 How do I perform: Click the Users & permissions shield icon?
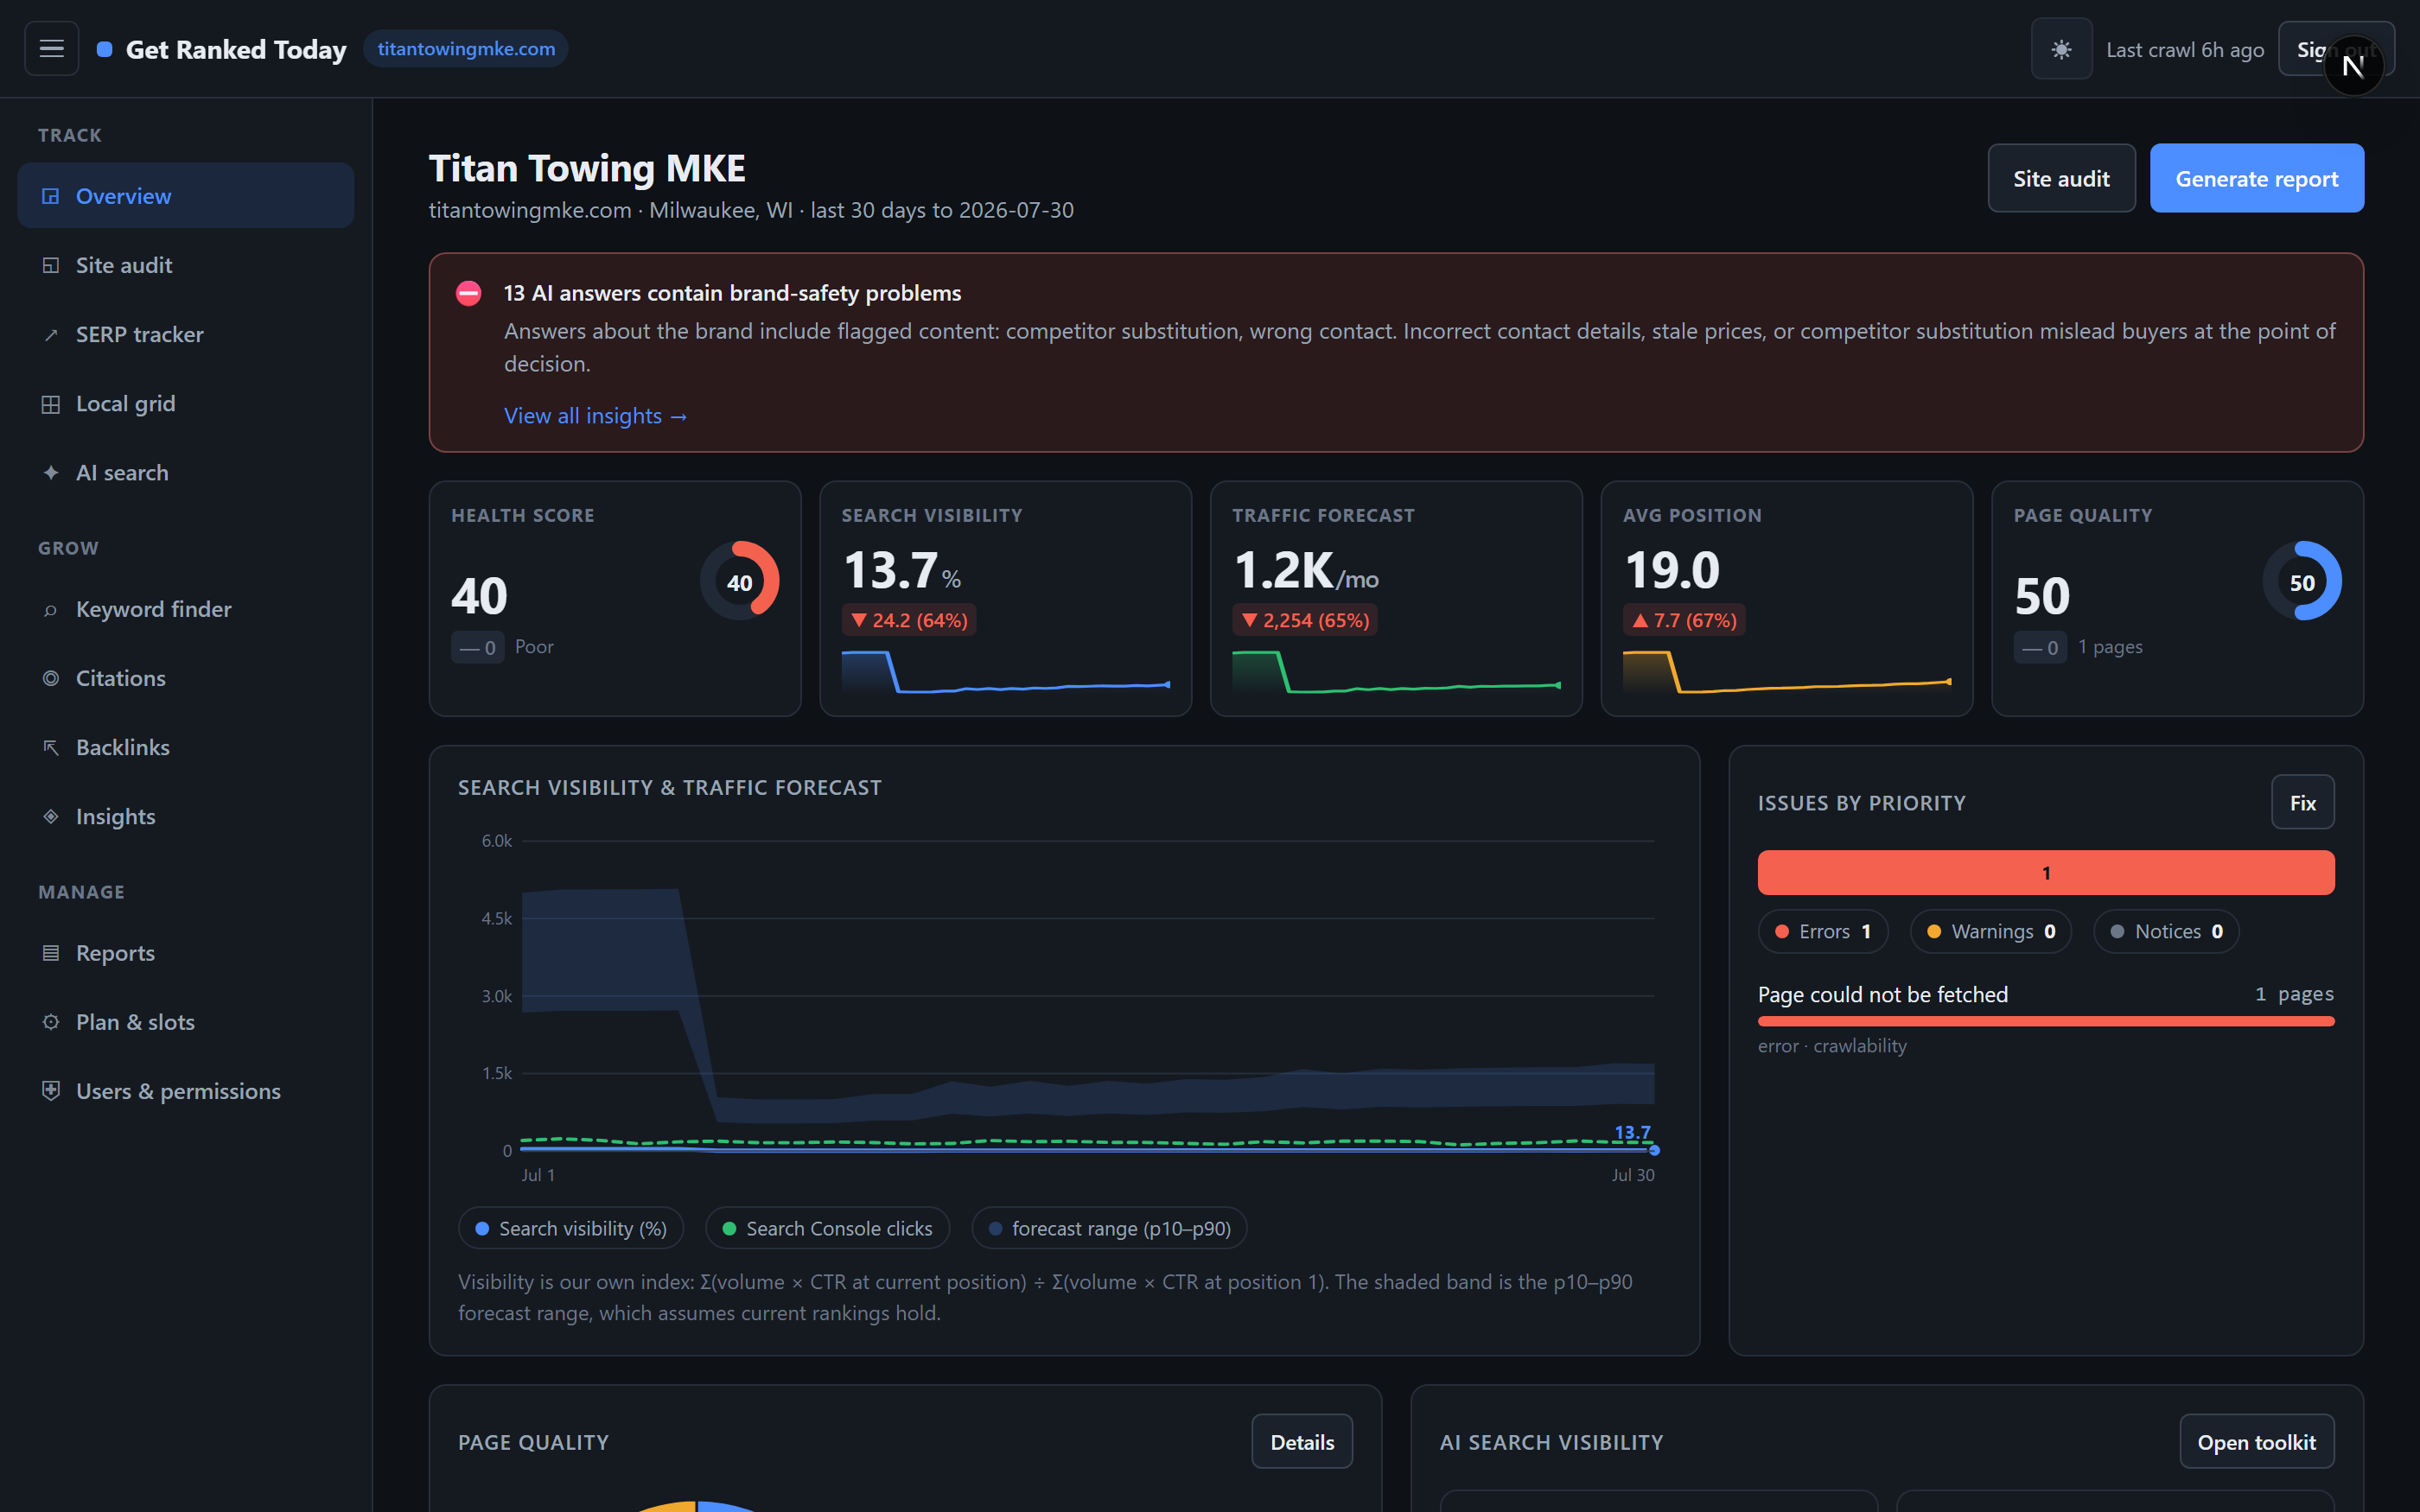(x=50, y=1091)
